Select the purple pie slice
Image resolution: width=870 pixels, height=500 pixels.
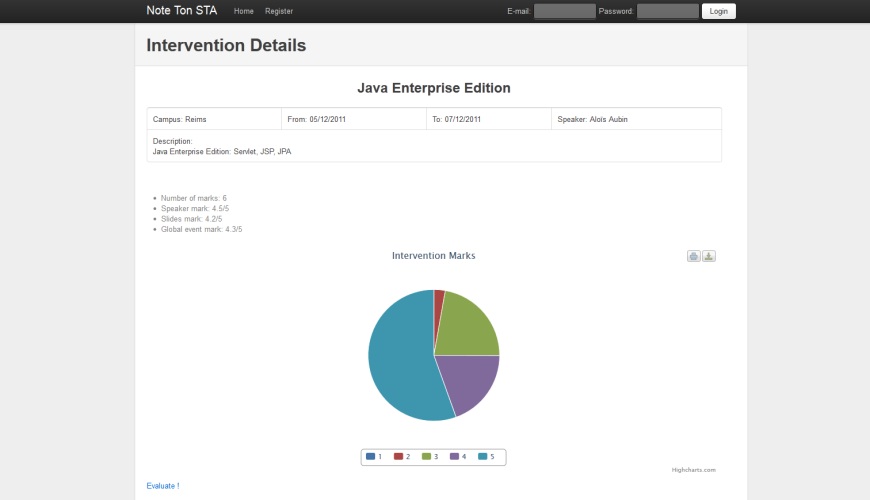pos(469,380)
